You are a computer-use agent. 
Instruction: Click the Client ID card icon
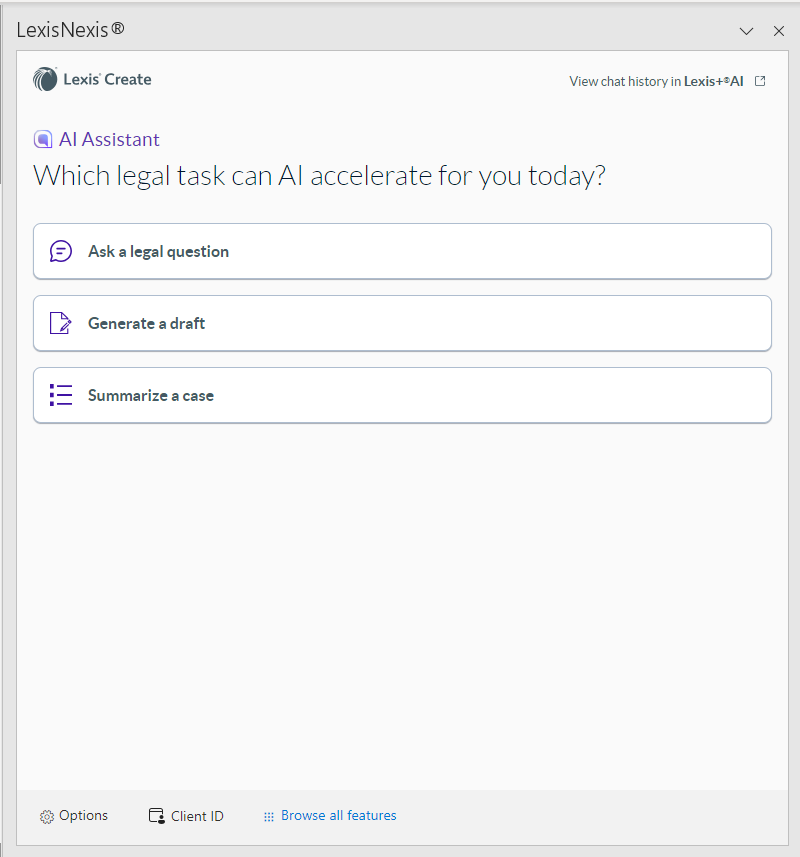pyautogui.click(x=157, y=816)
